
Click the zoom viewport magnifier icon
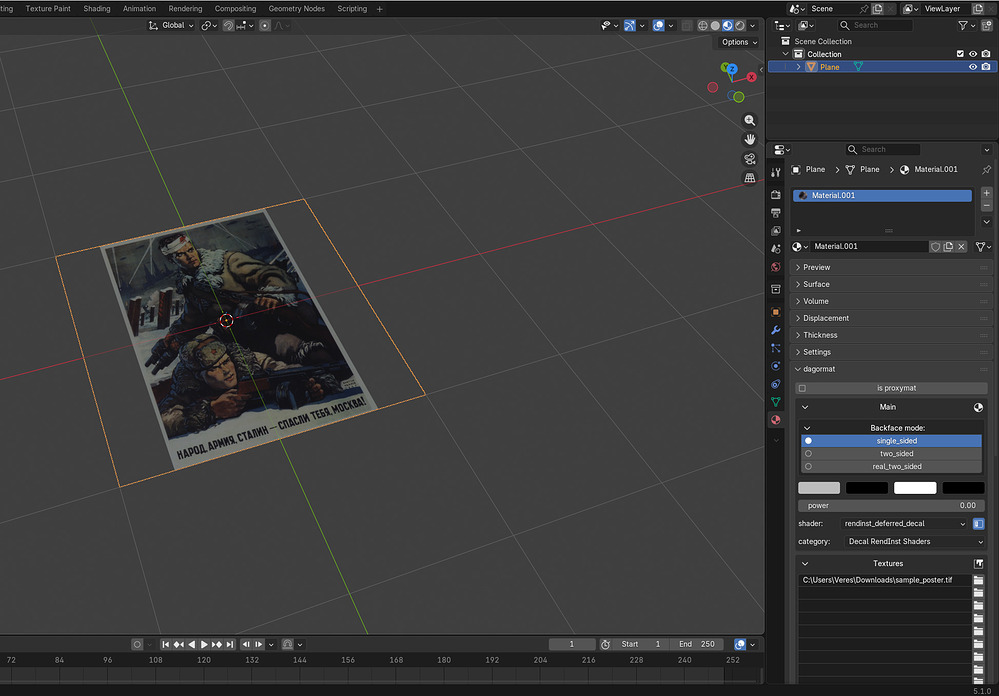pos(750,121)
